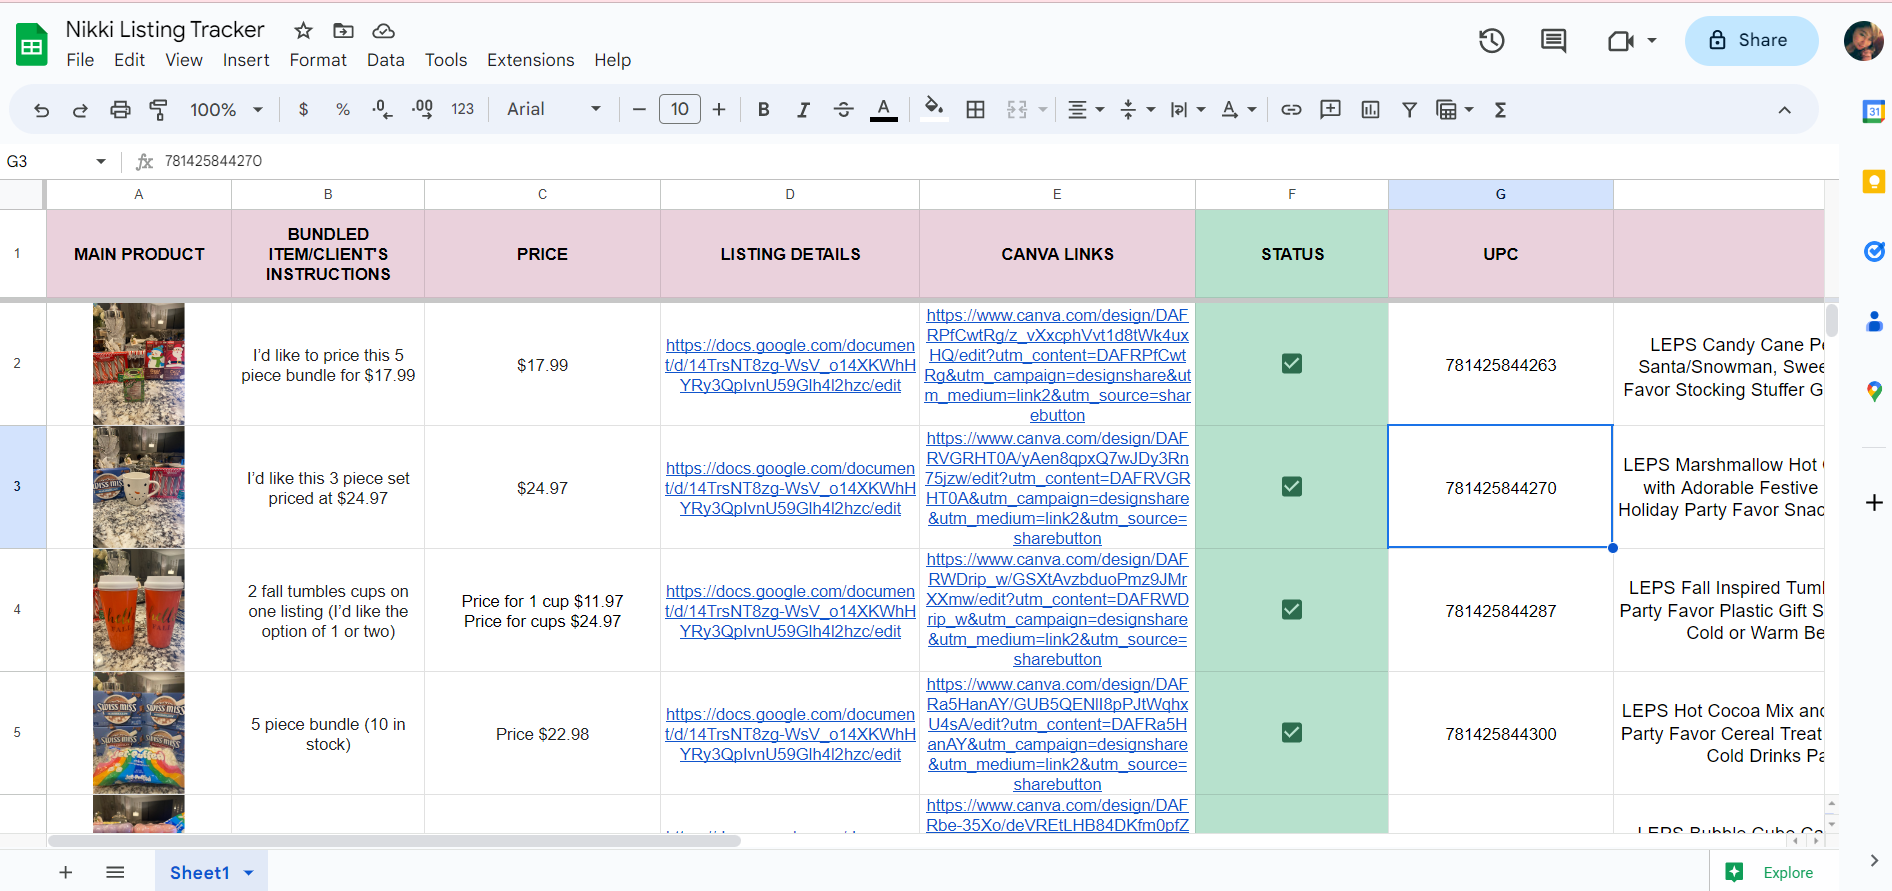Toggle the status checkbox for $17.99 row
The width and height of the screenshot is (1892, 891).
pos(1292,364)
